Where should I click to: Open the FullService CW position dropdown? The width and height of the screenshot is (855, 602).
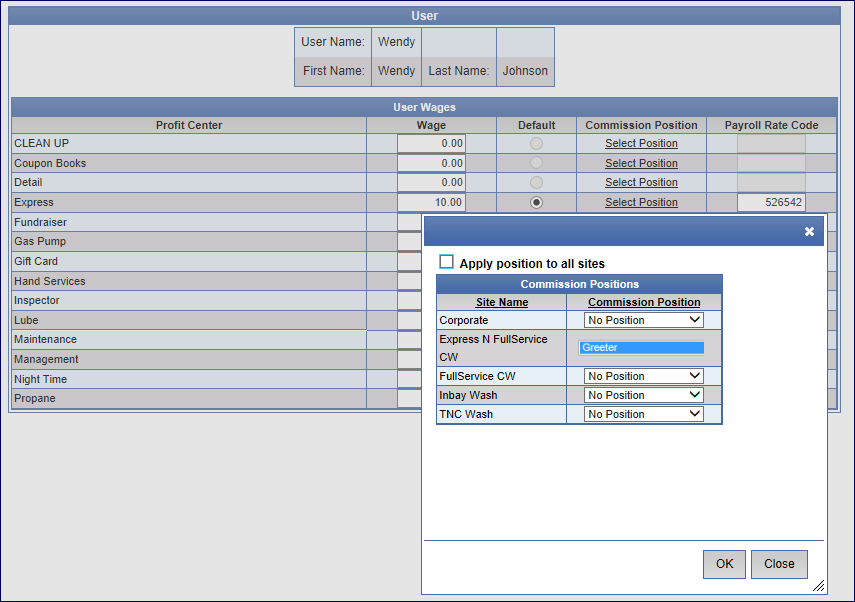click(643, 376)
